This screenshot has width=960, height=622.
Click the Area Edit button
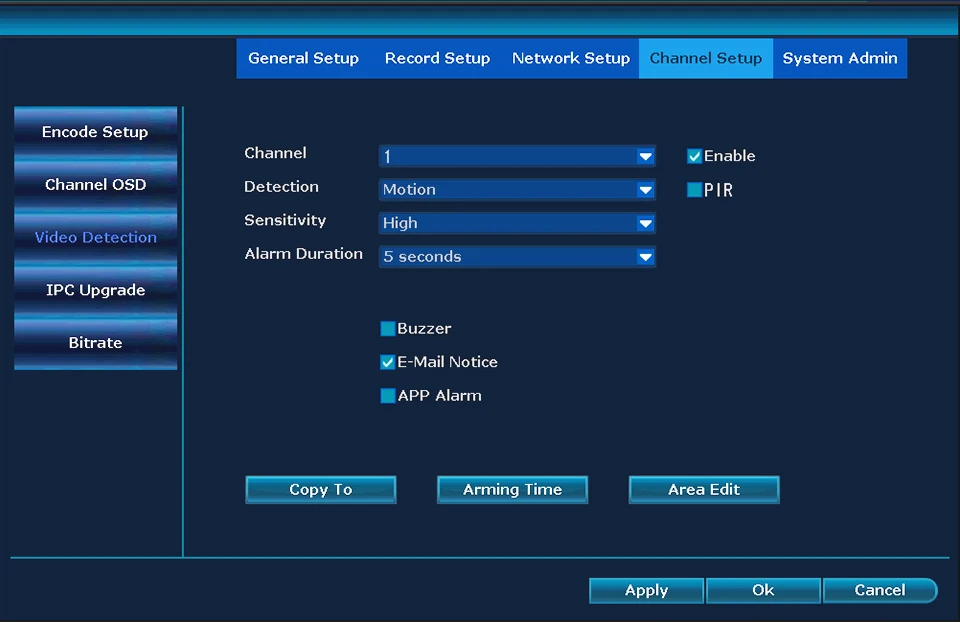click(x=704, y=490)
